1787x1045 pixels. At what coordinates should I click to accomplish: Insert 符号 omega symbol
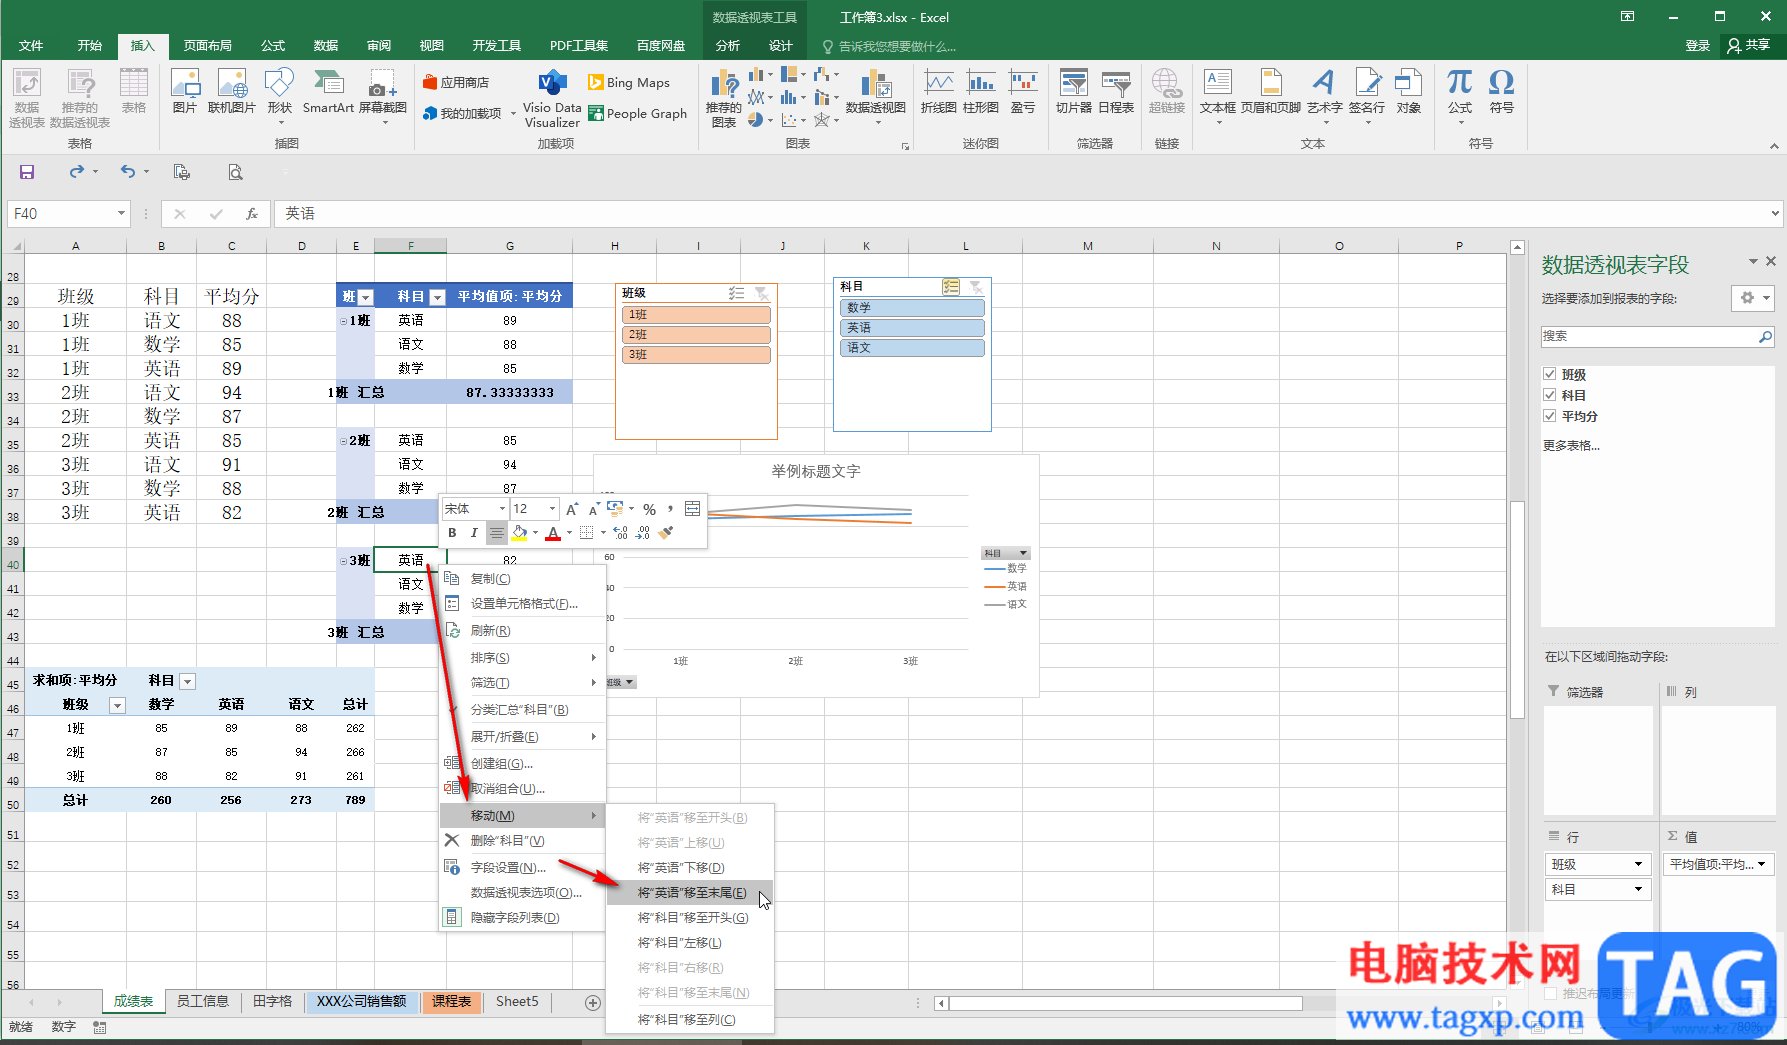[x=1501, y=91]
